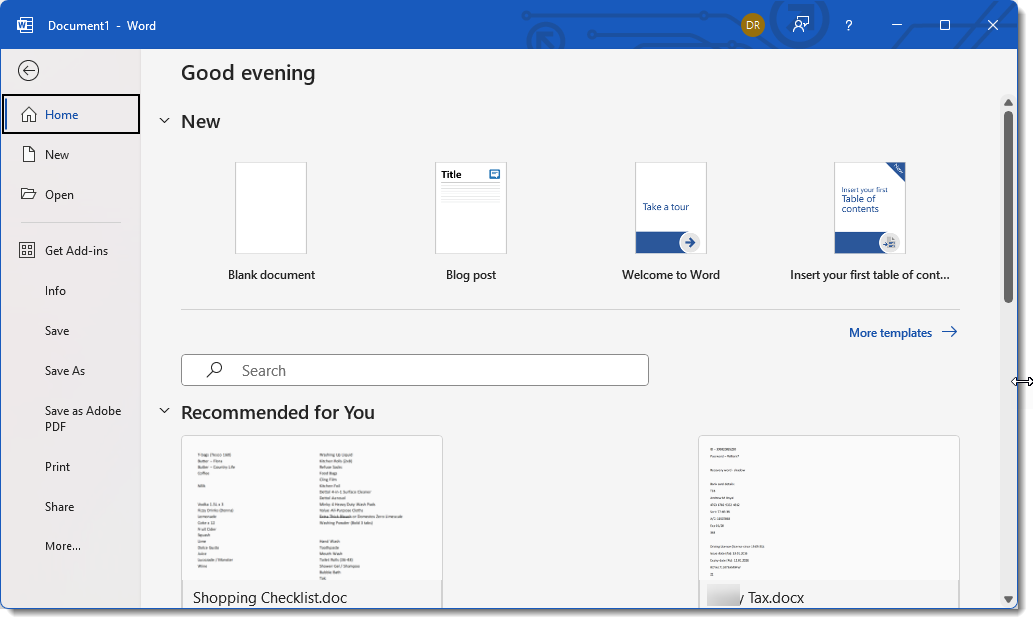Click the Home house icon in sidebar
The height and width of the screenshot is (624, 1033).
(28, 114)
